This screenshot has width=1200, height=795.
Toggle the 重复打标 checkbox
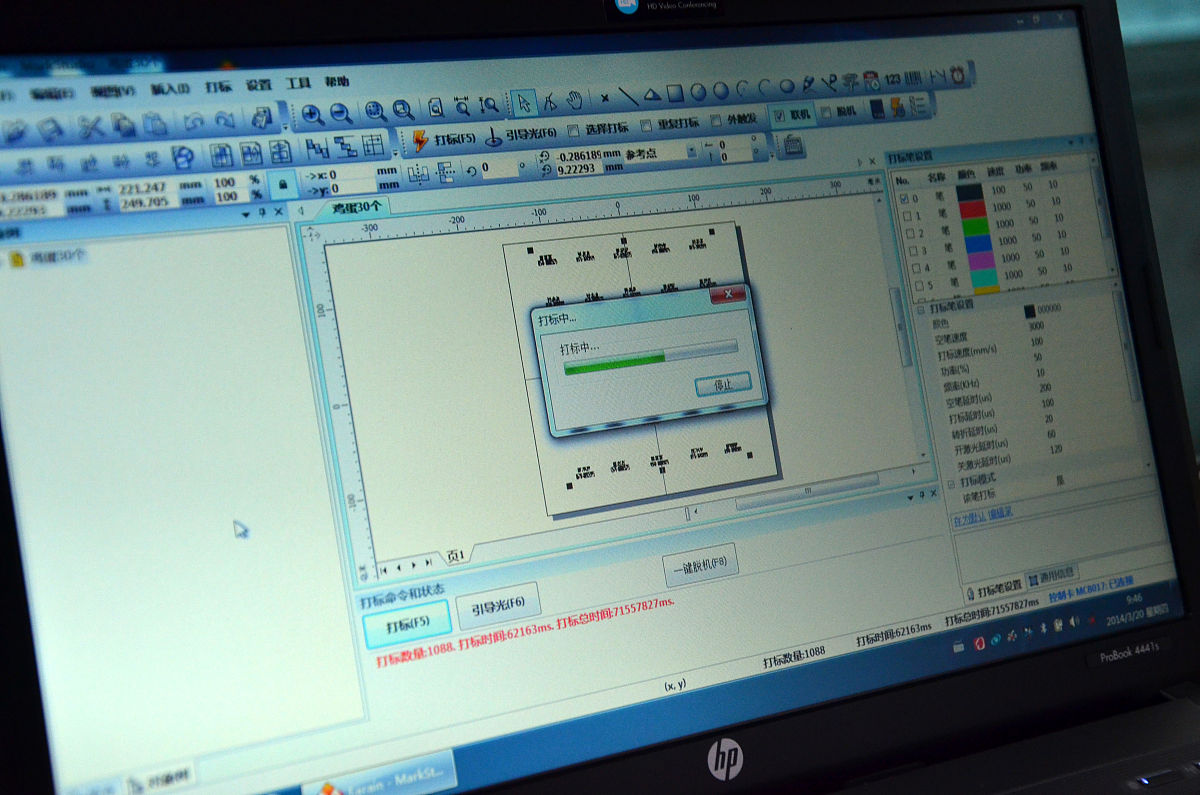click(646, 126)
